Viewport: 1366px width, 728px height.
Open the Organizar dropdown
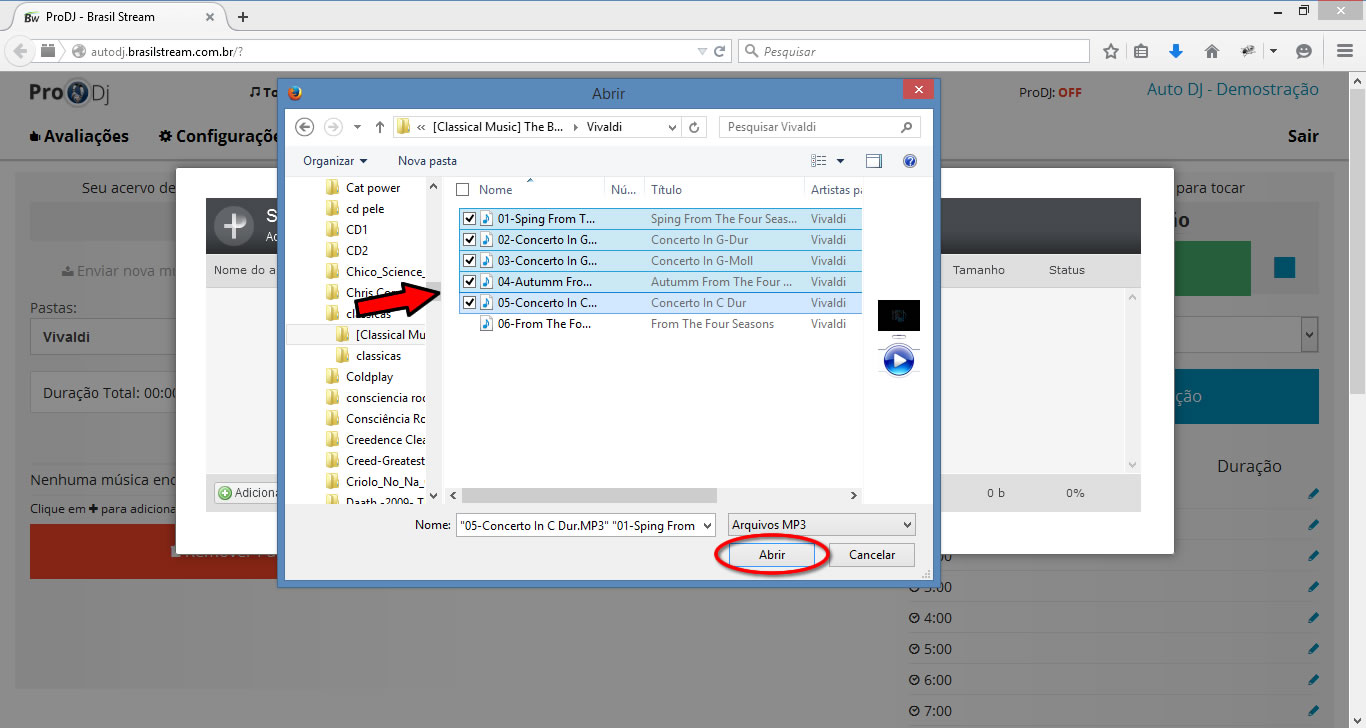[335, 161]
